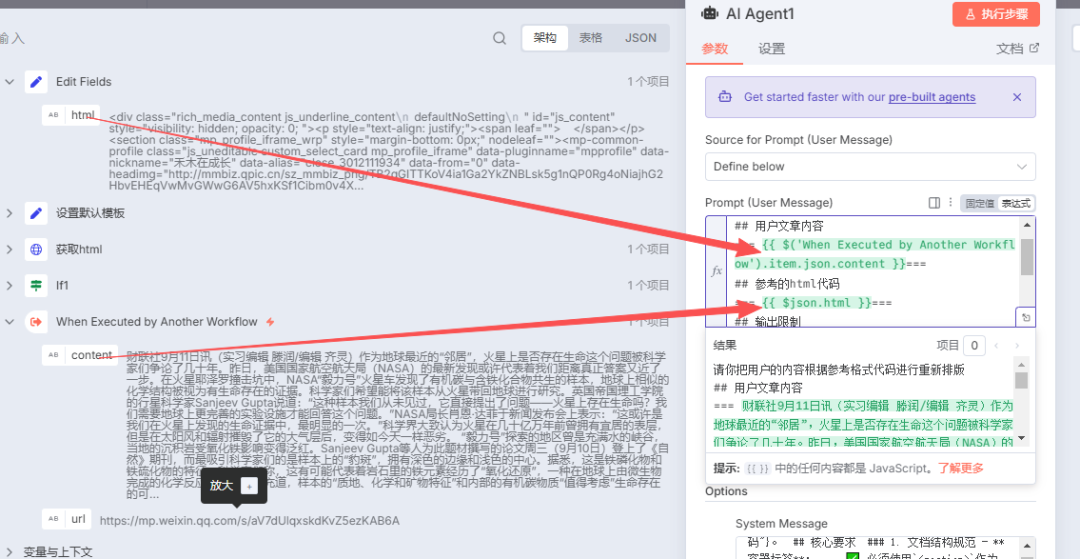Screen dimensions: 1080x559
Task: Expand the 设置默认模板 node
Action: tap(10, 213)
